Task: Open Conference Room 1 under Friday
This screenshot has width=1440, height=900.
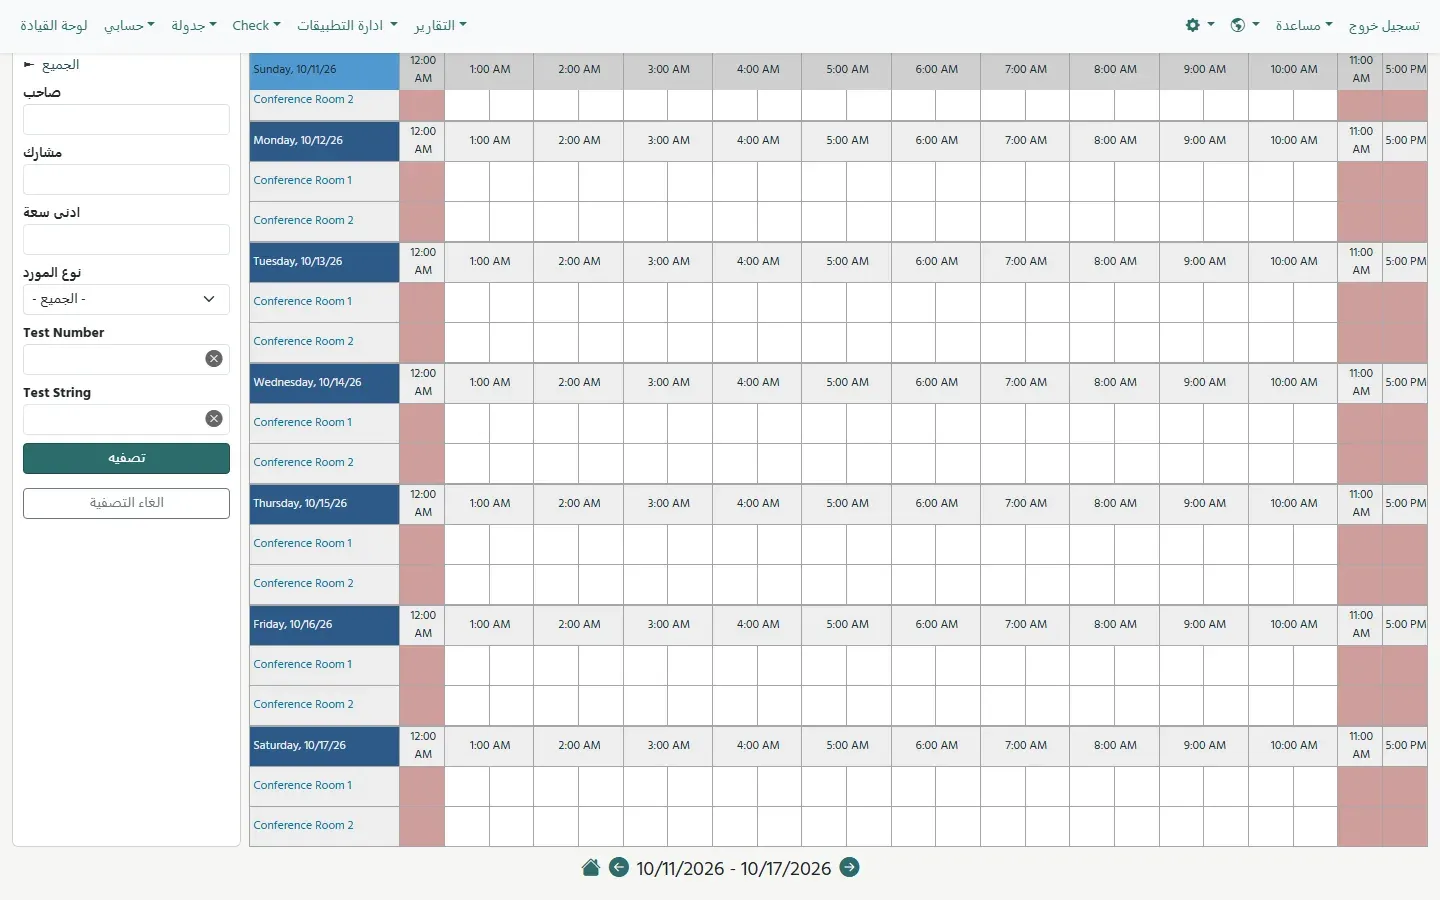Action: pos(302,664)
